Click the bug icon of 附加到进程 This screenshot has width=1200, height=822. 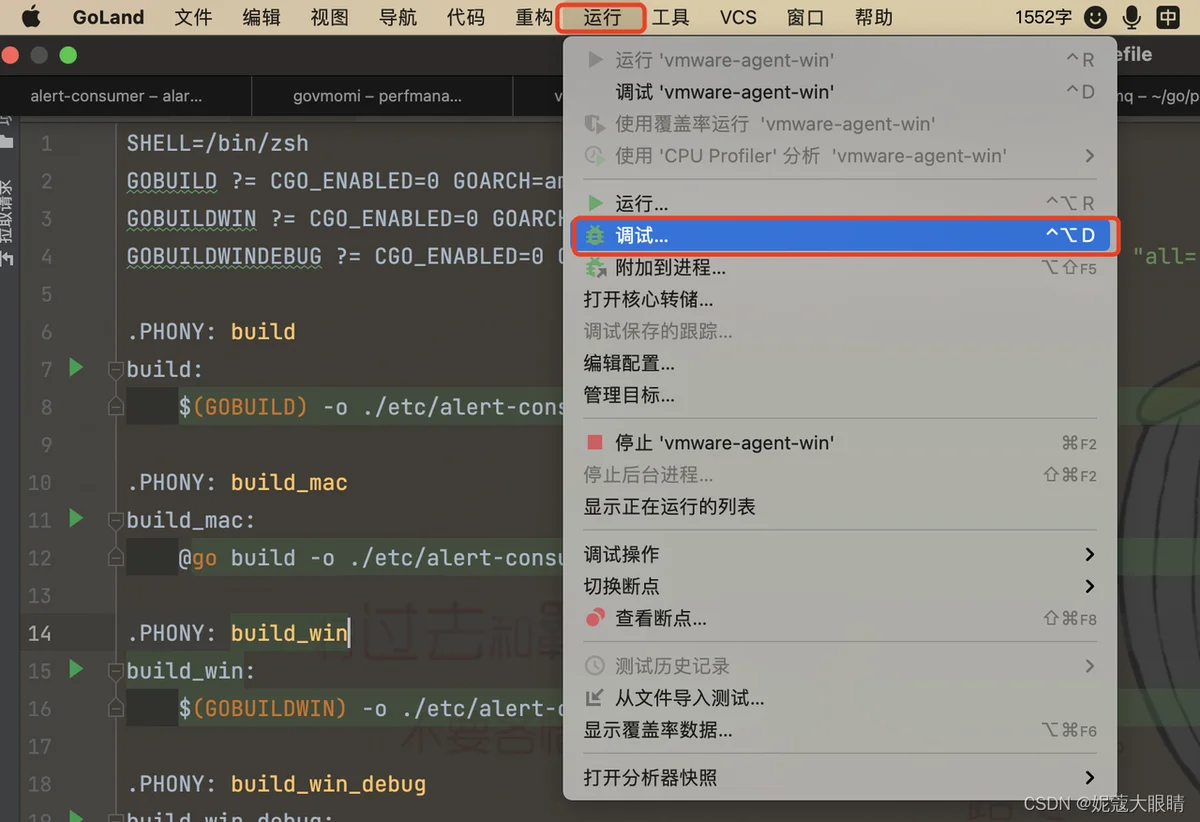(x=595, y=268)
